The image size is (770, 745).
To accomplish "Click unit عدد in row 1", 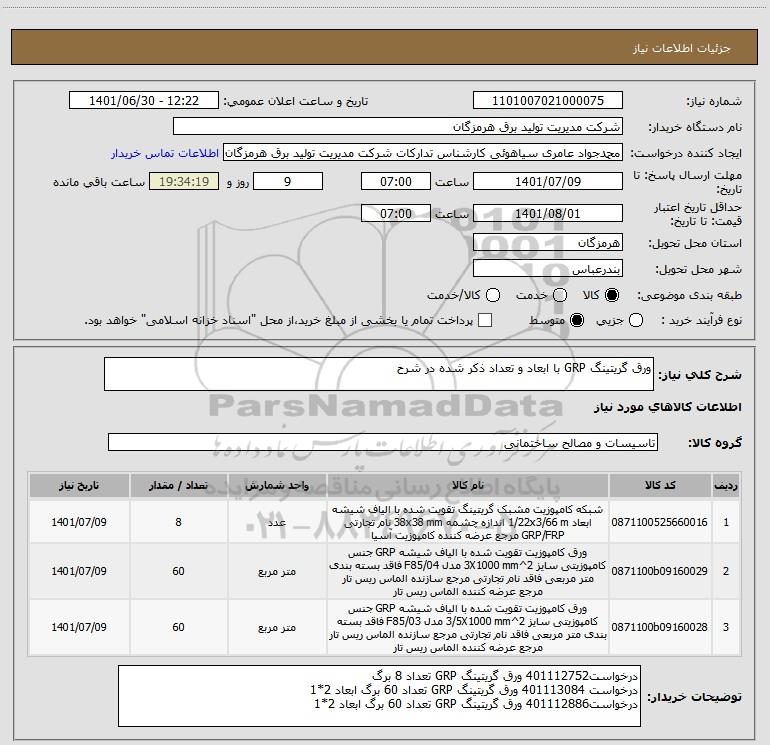I will (277, 522).
